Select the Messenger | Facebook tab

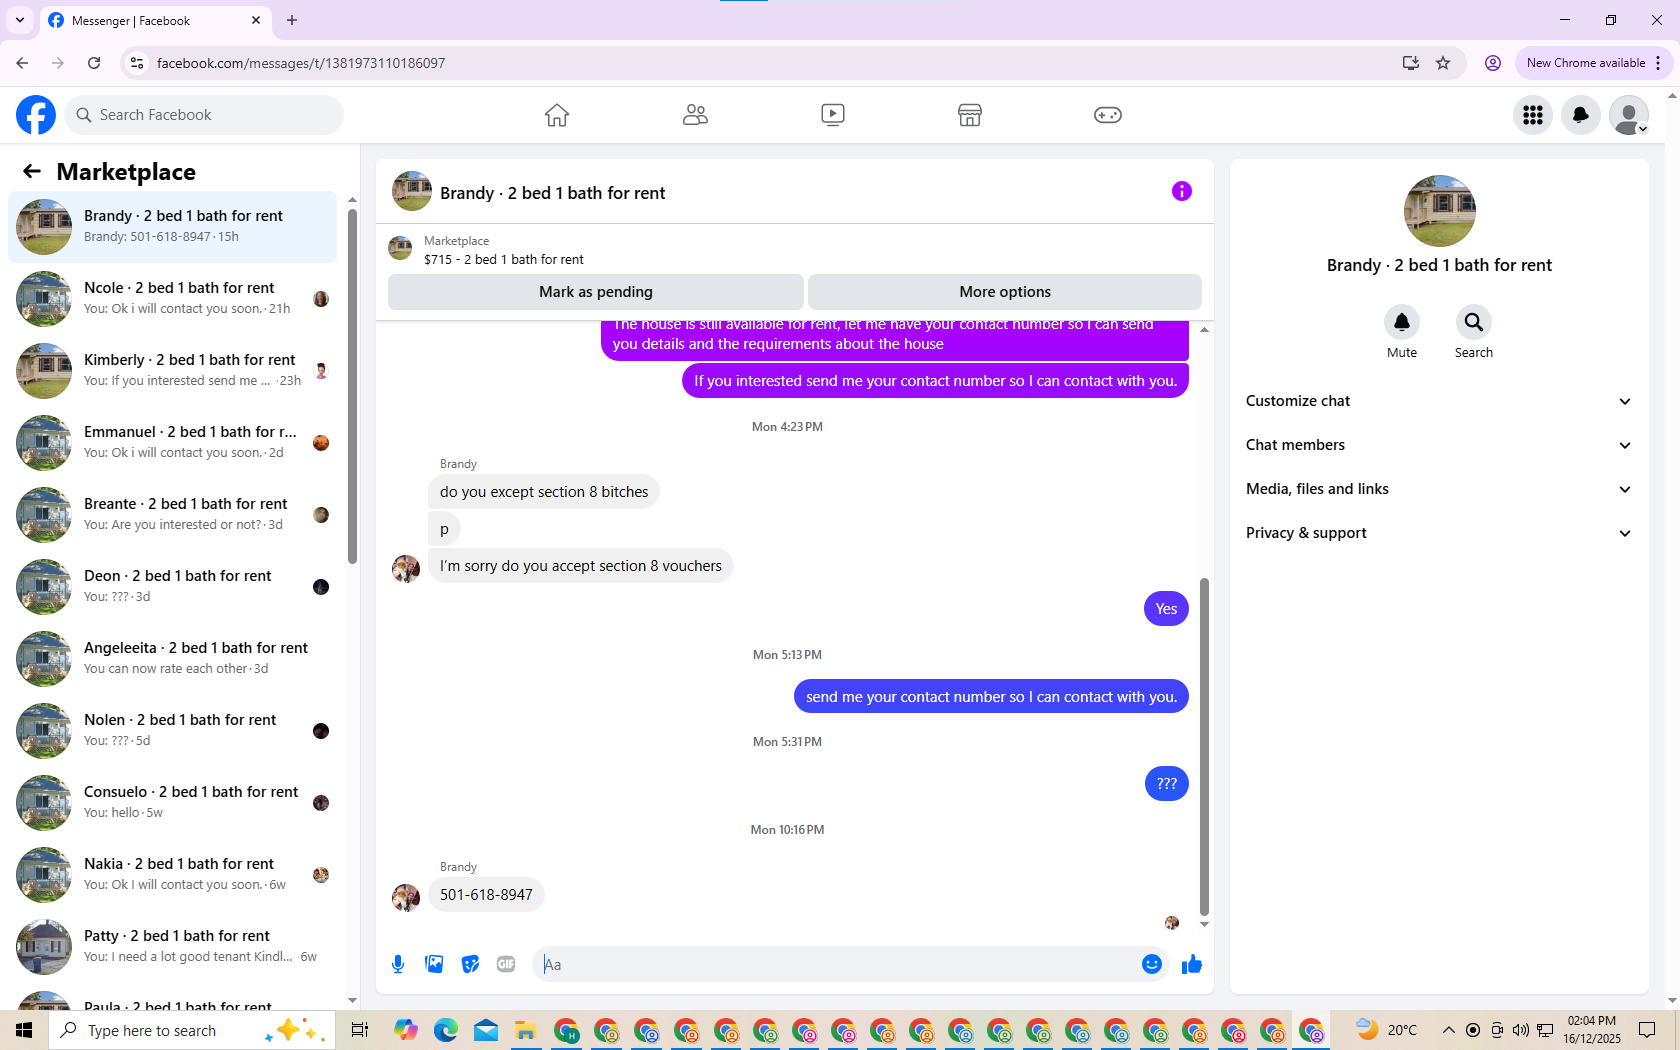155,20
